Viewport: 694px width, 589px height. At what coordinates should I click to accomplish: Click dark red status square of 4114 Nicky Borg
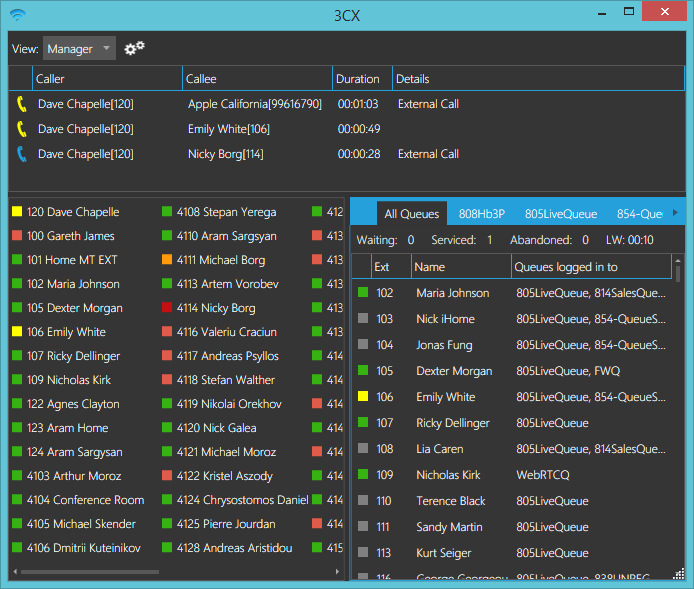coord(167,307)
